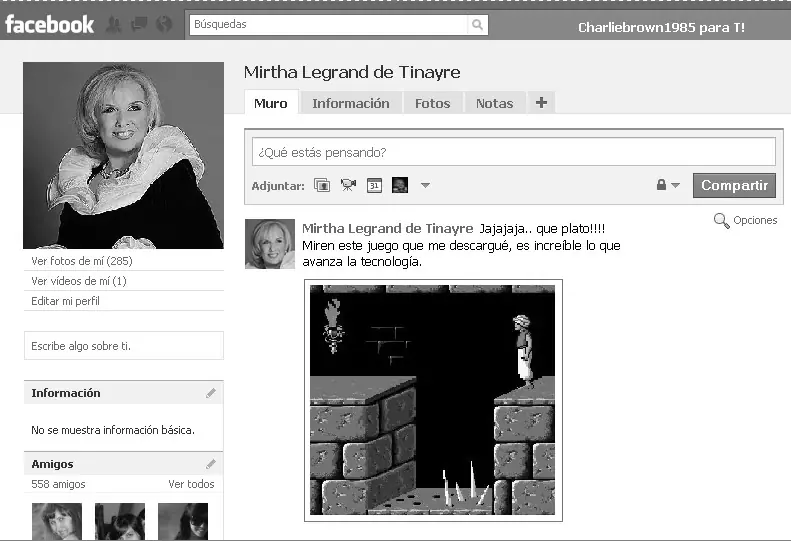Click the Compartir button
Image resolution: width=791 pixels, height=541 pixels.
pyautogui.click(x=734, y=185)
